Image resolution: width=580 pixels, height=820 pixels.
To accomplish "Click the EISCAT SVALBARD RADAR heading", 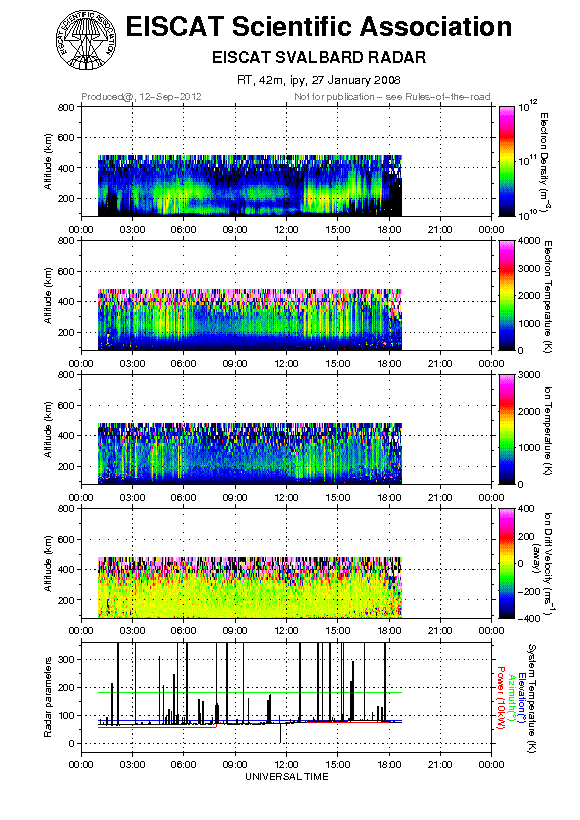I will point(319,57).
